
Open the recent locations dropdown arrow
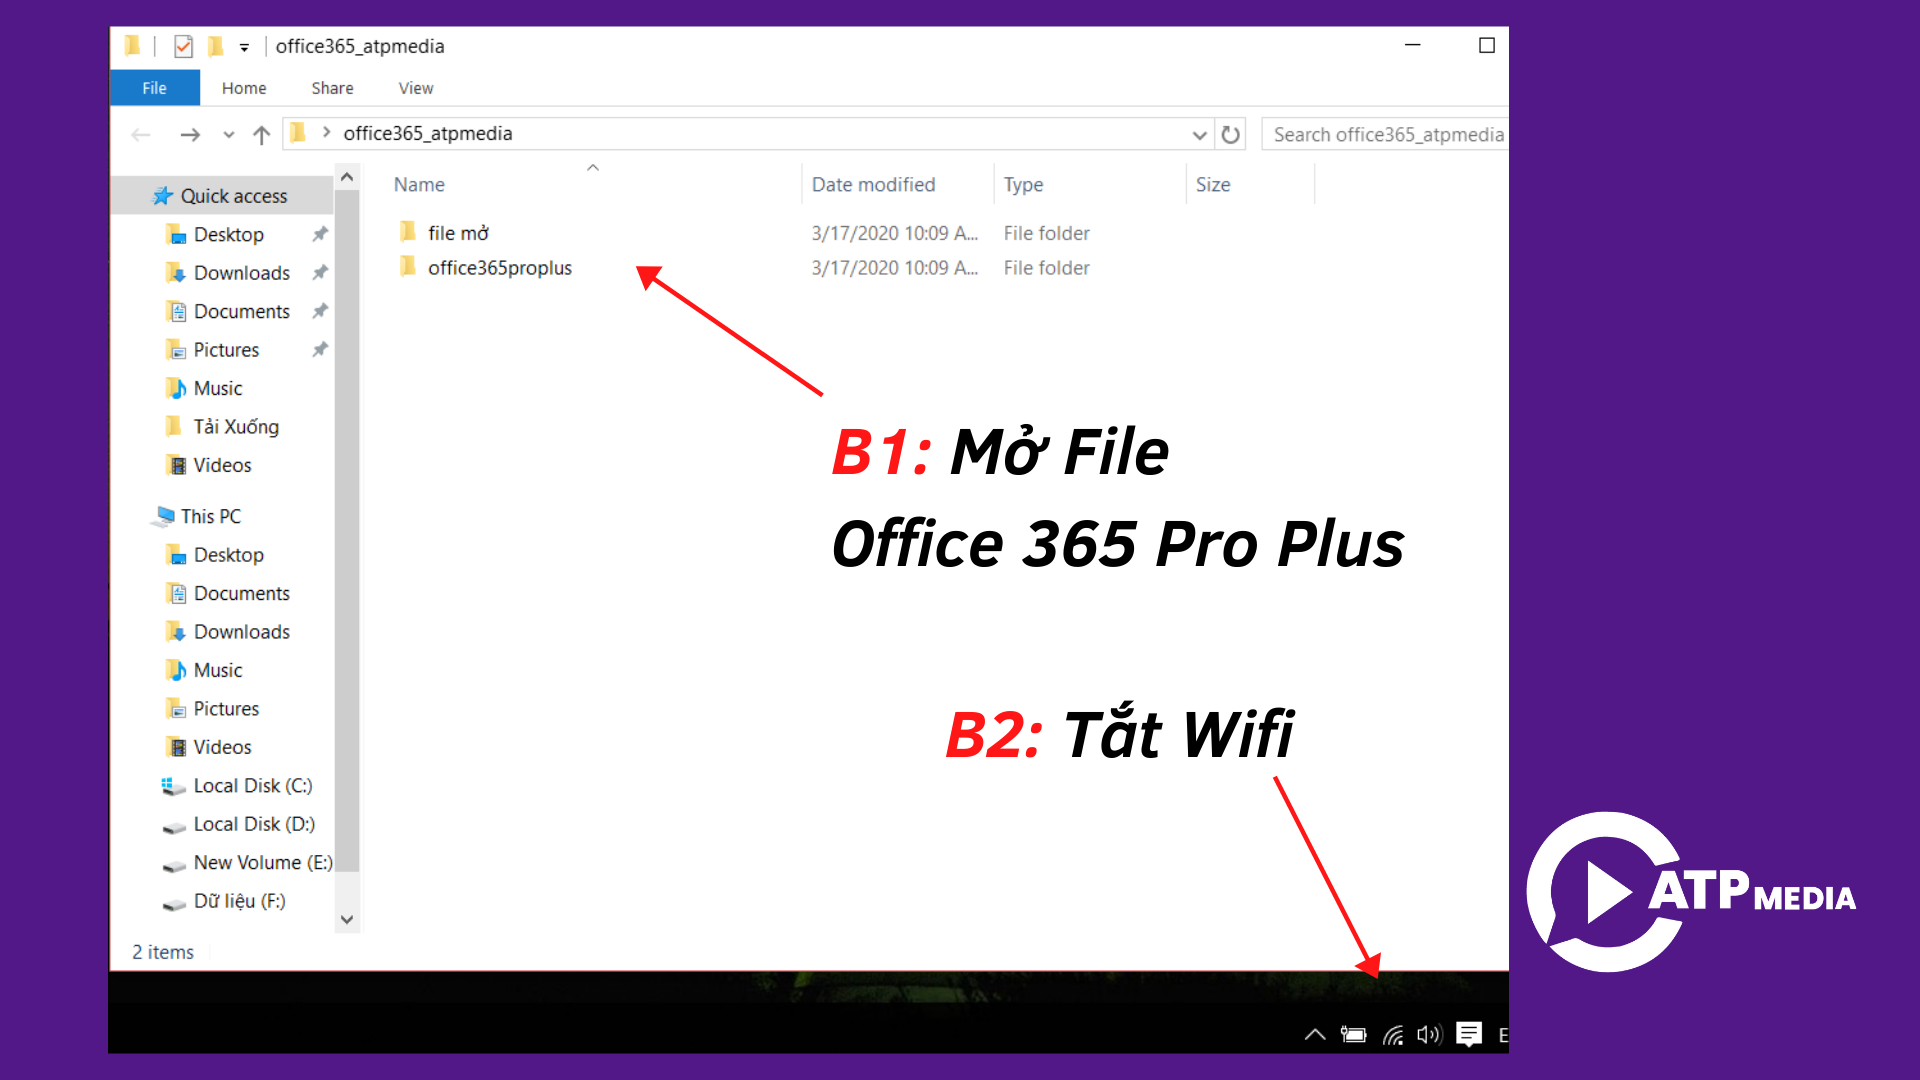(x=229, y=134)
